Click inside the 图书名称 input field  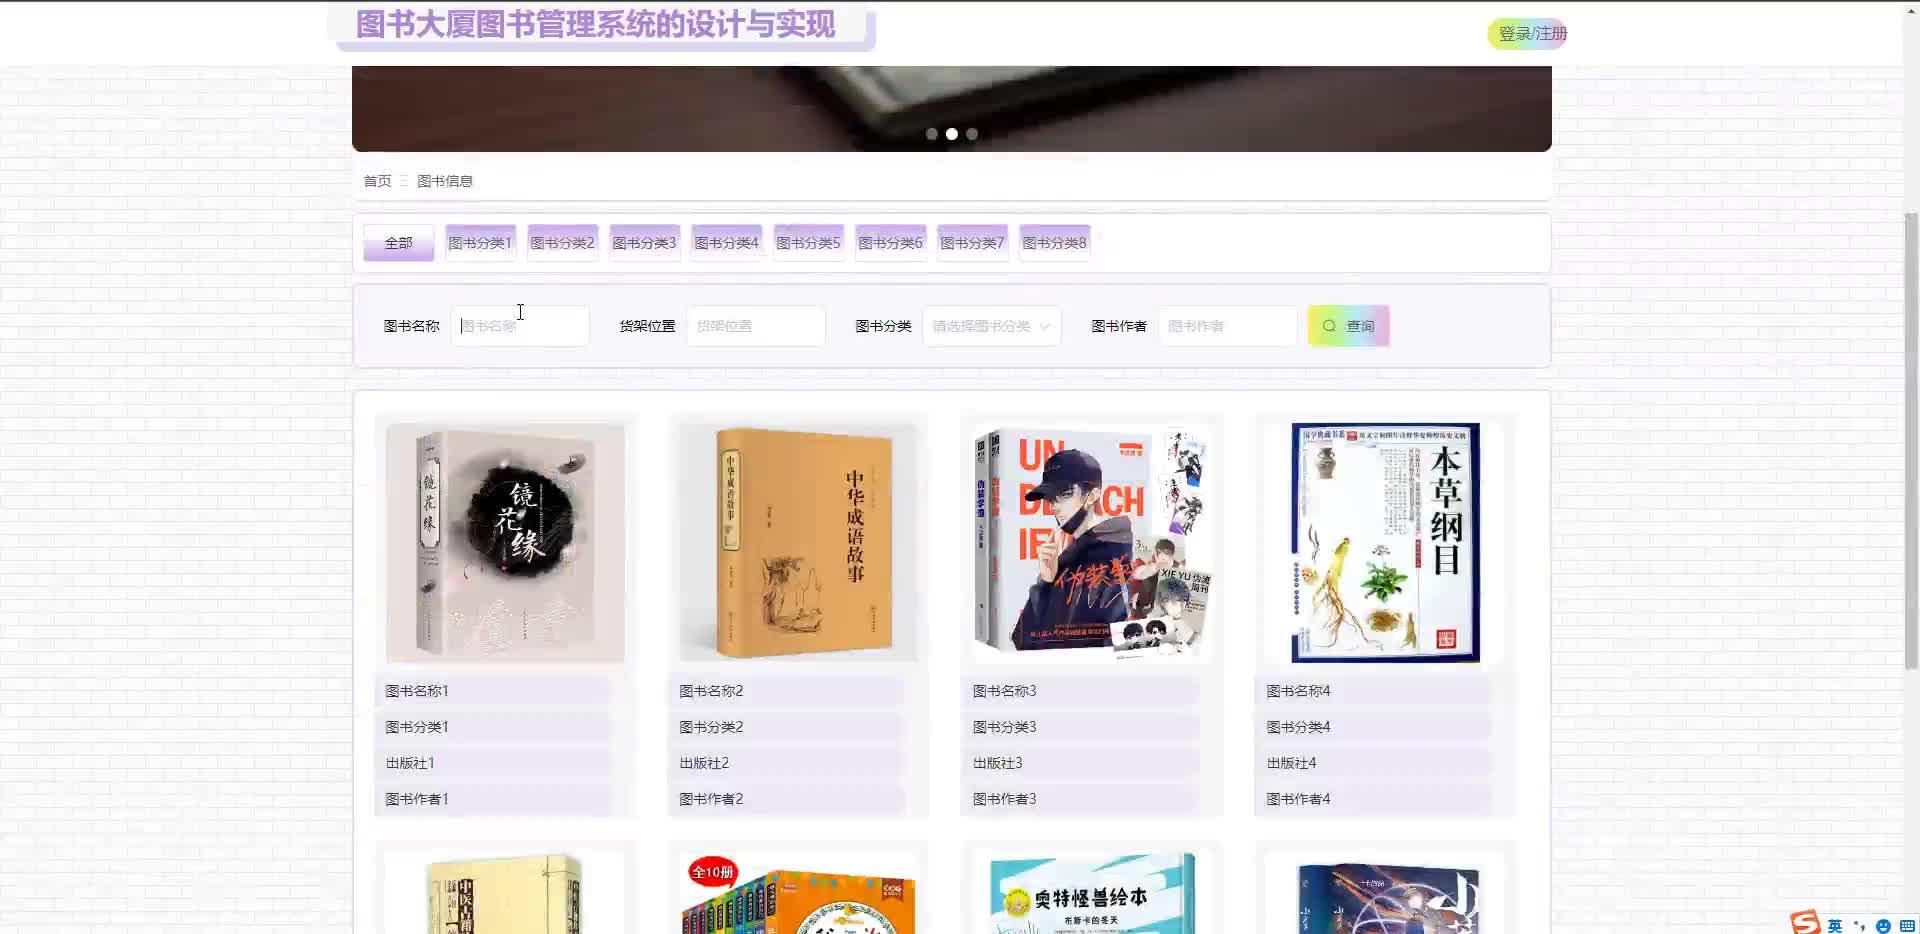[519, 325]
